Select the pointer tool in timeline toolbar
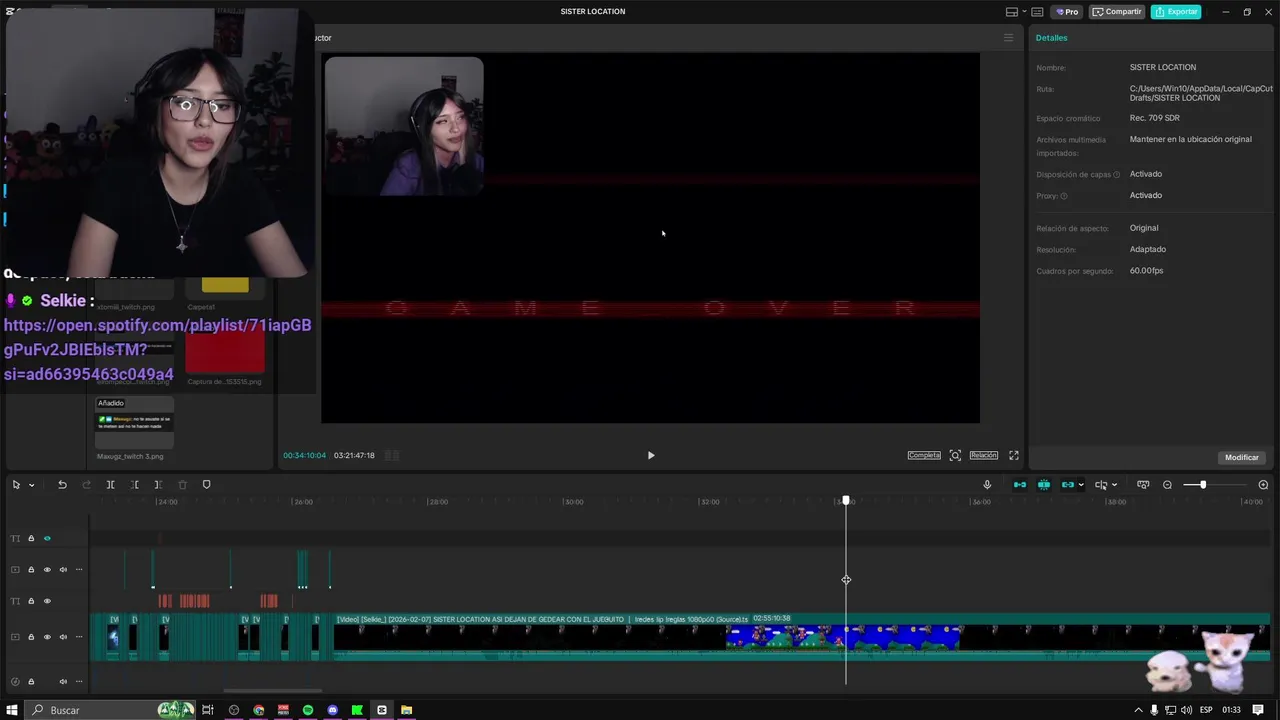This screenshot has width=1280, height=720. (16, 485)
